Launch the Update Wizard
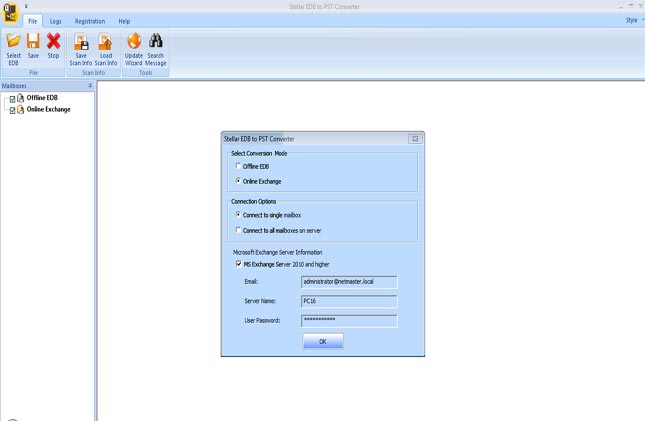The width and height of the screenshot is (645, 421). [134, 49]
